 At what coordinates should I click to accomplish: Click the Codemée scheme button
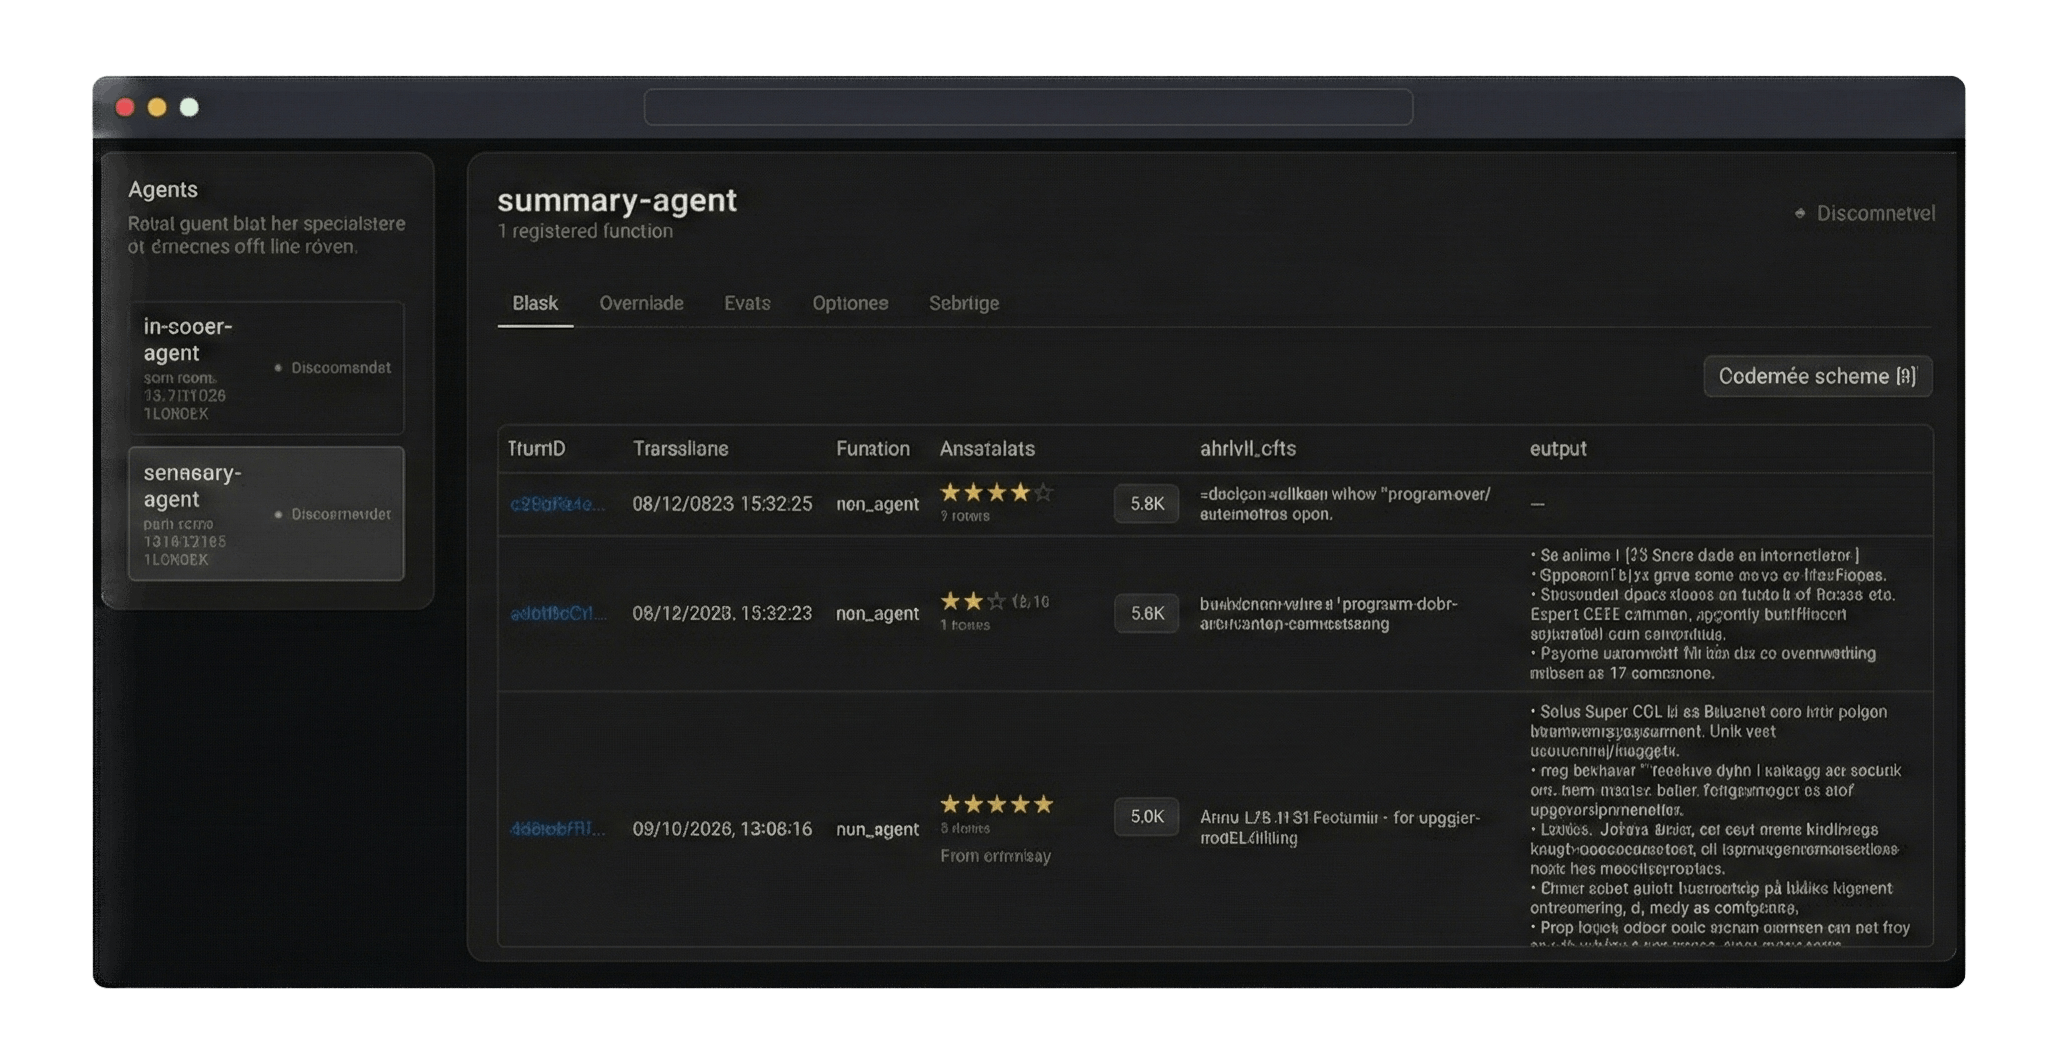coord(1818,376)
